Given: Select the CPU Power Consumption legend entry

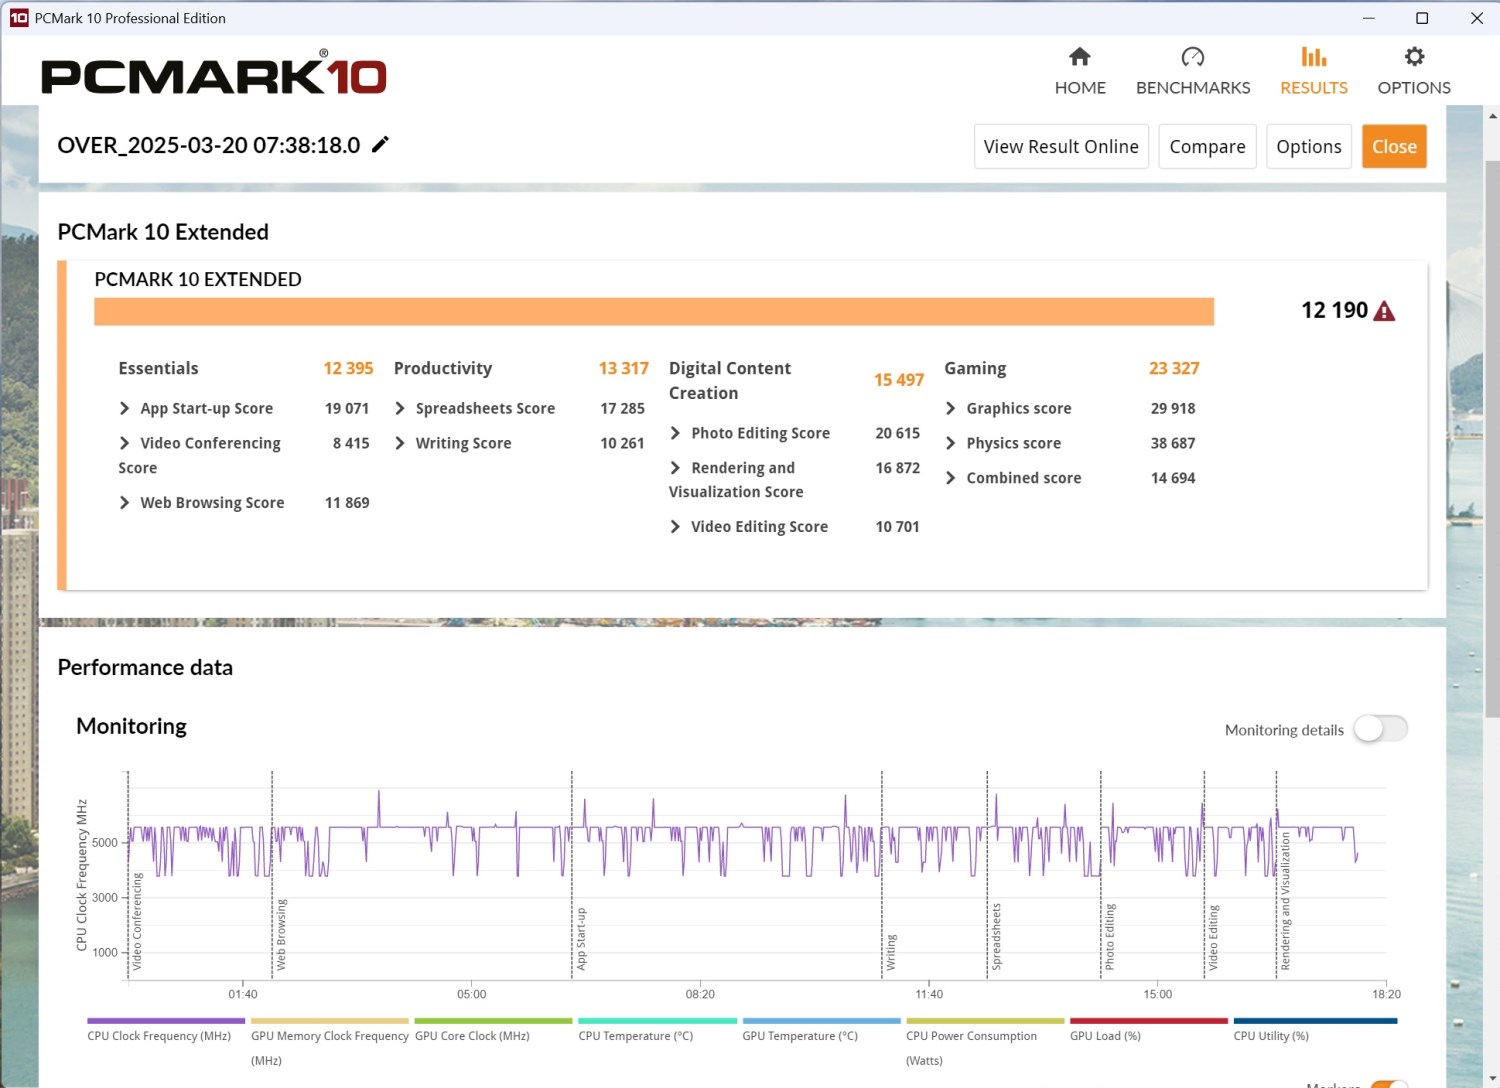Looking at the screenshot, I should (985, 1041).
